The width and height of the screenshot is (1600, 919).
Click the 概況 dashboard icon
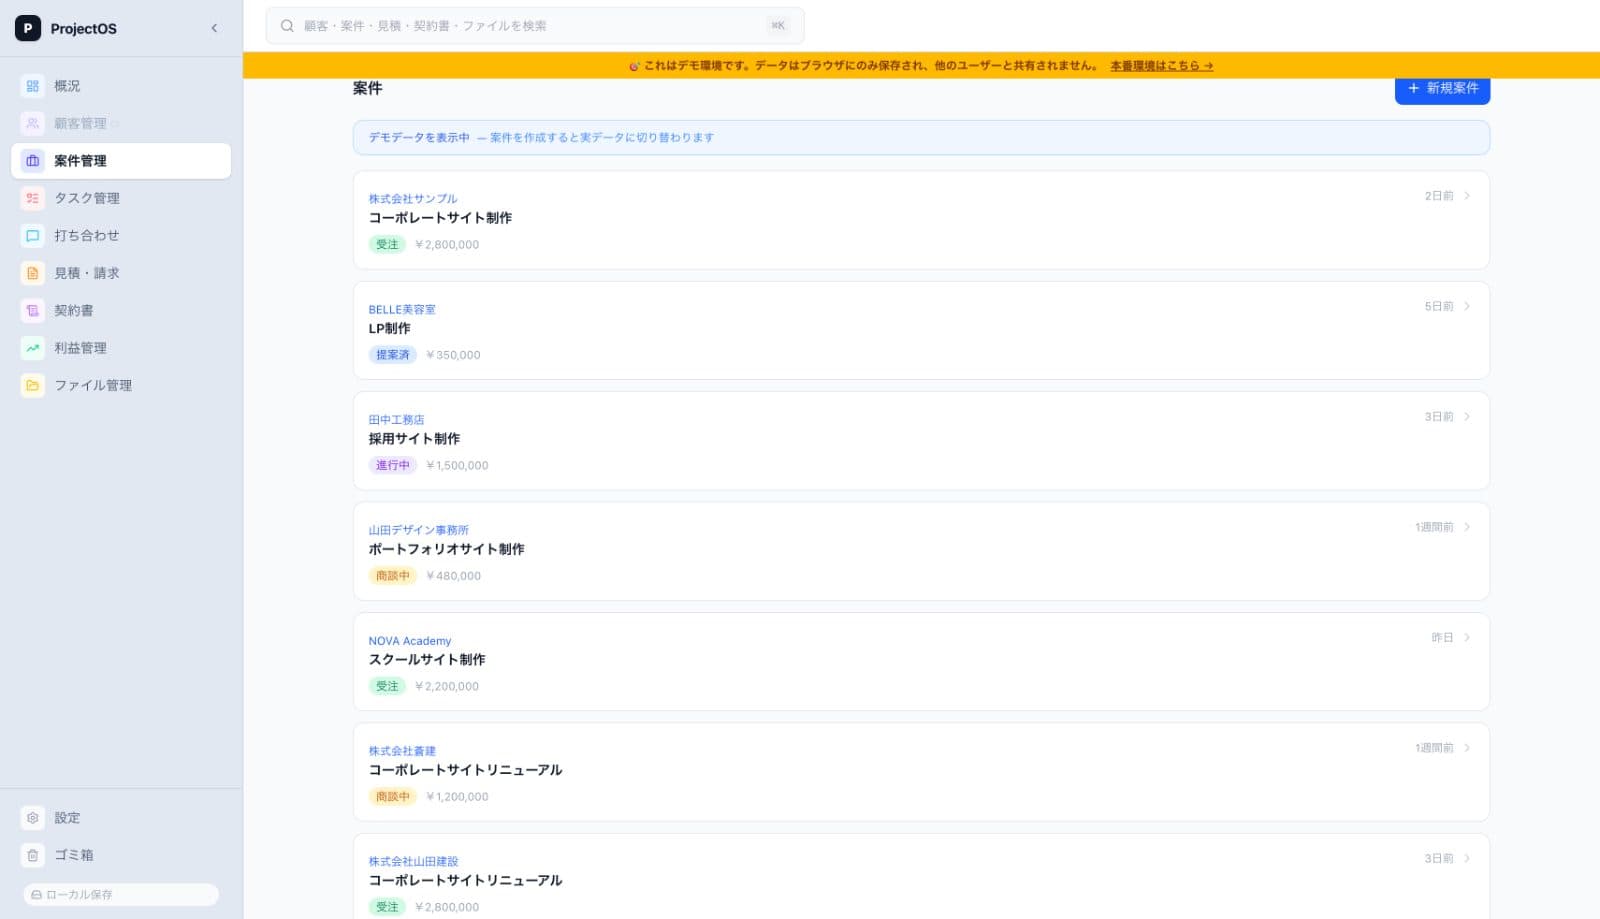[33, 86]
